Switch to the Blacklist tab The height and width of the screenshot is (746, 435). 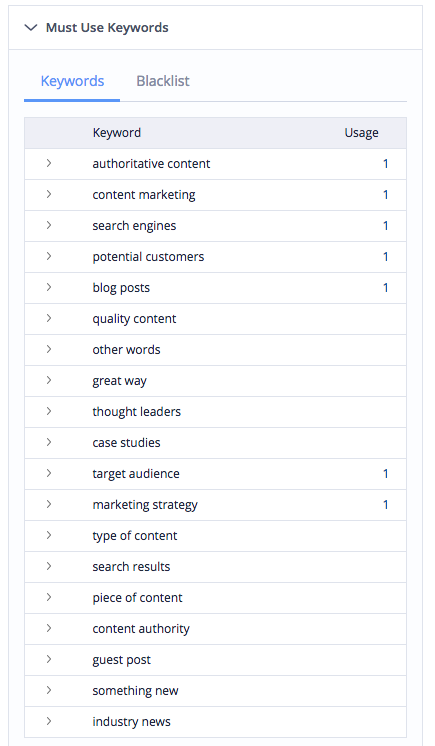pyautogui.click(x=163, y=81)
